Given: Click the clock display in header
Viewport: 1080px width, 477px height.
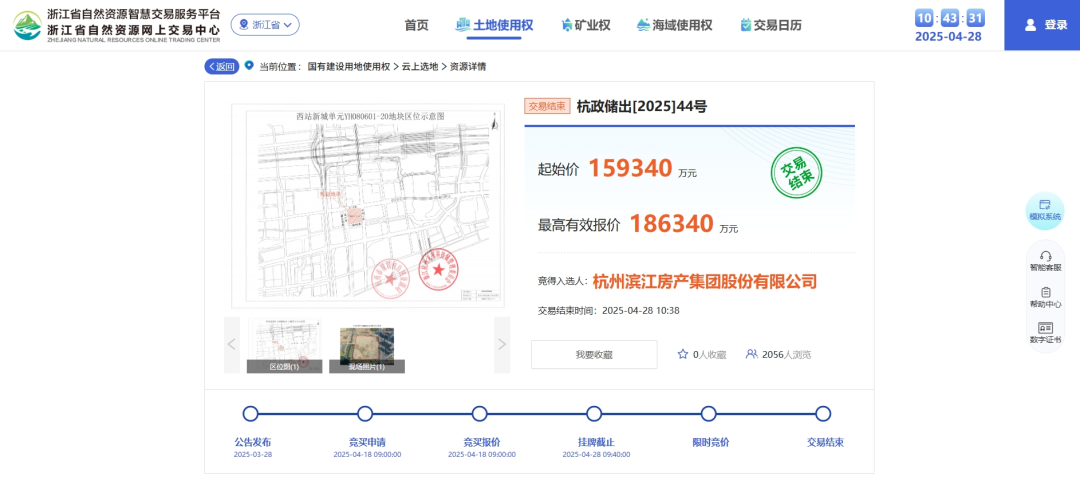Looking at the screenshot, I should tap(950, 18).
